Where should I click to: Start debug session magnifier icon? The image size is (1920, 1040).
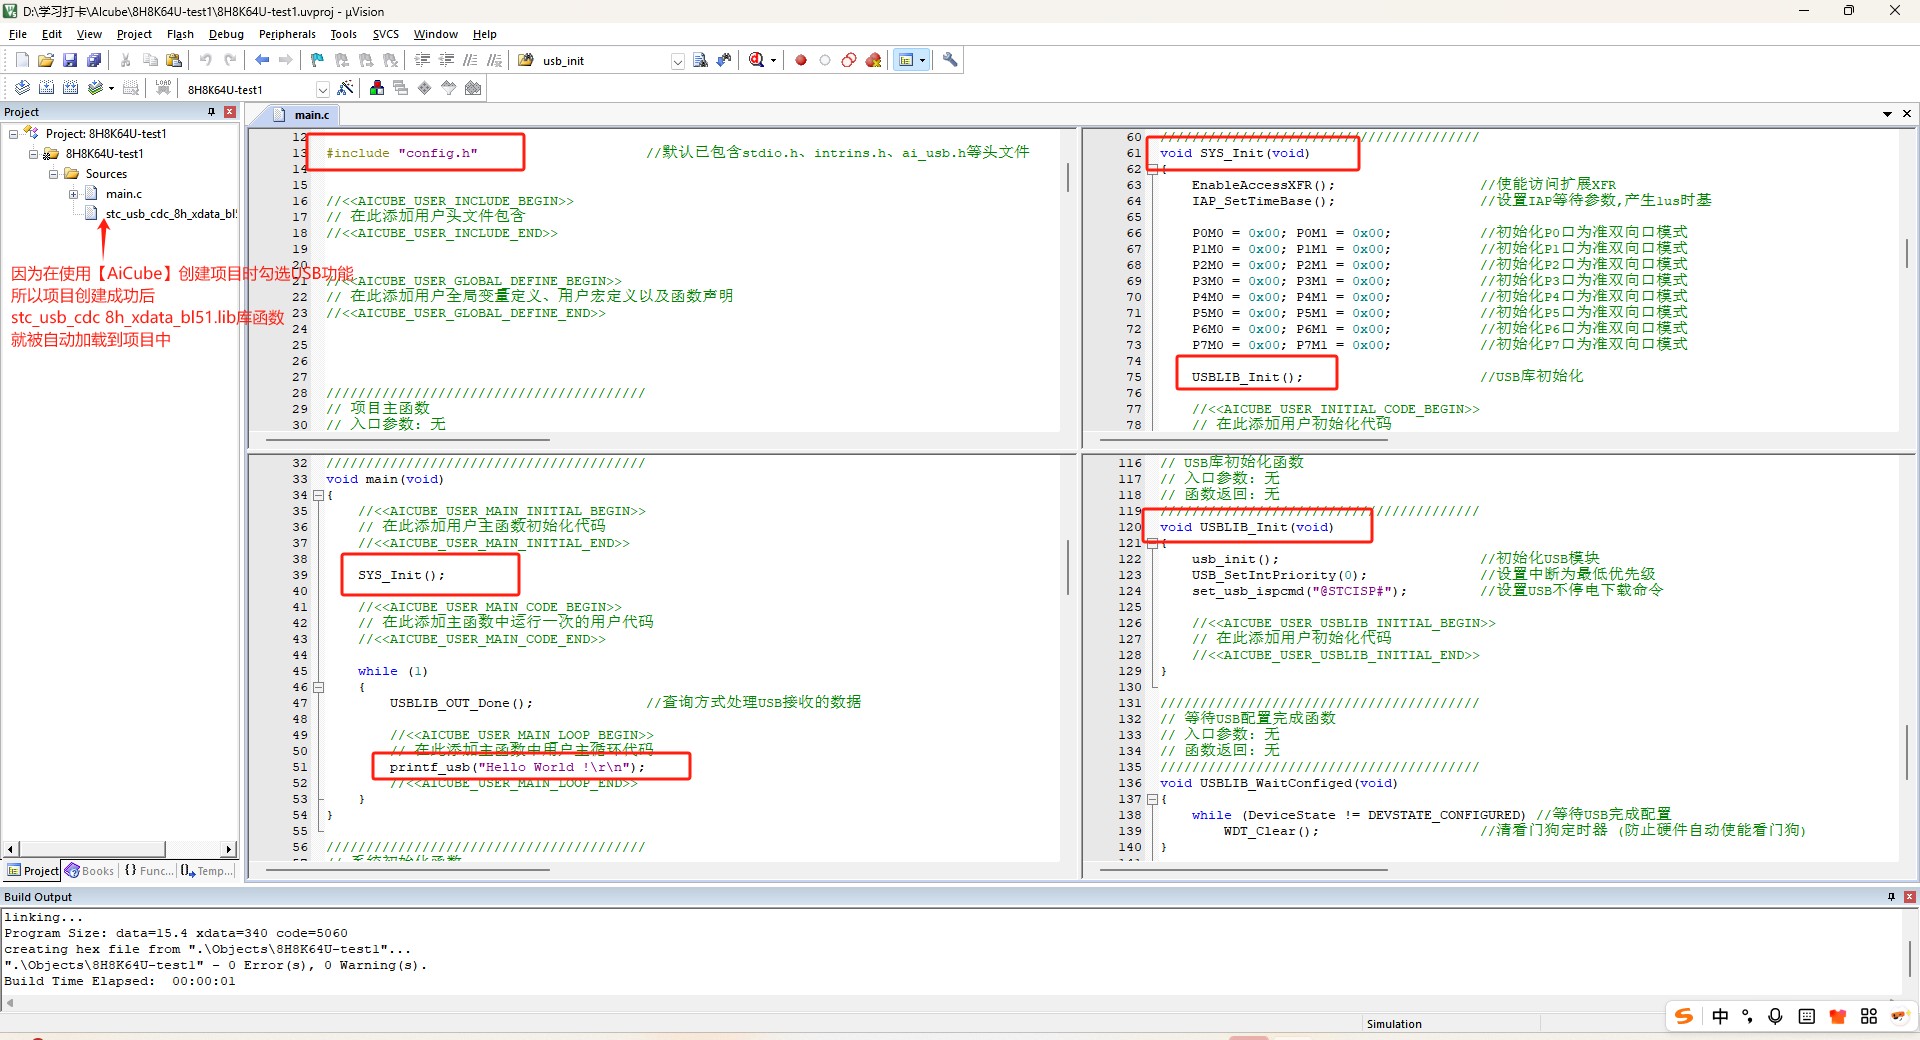click(x=756, y=60)
